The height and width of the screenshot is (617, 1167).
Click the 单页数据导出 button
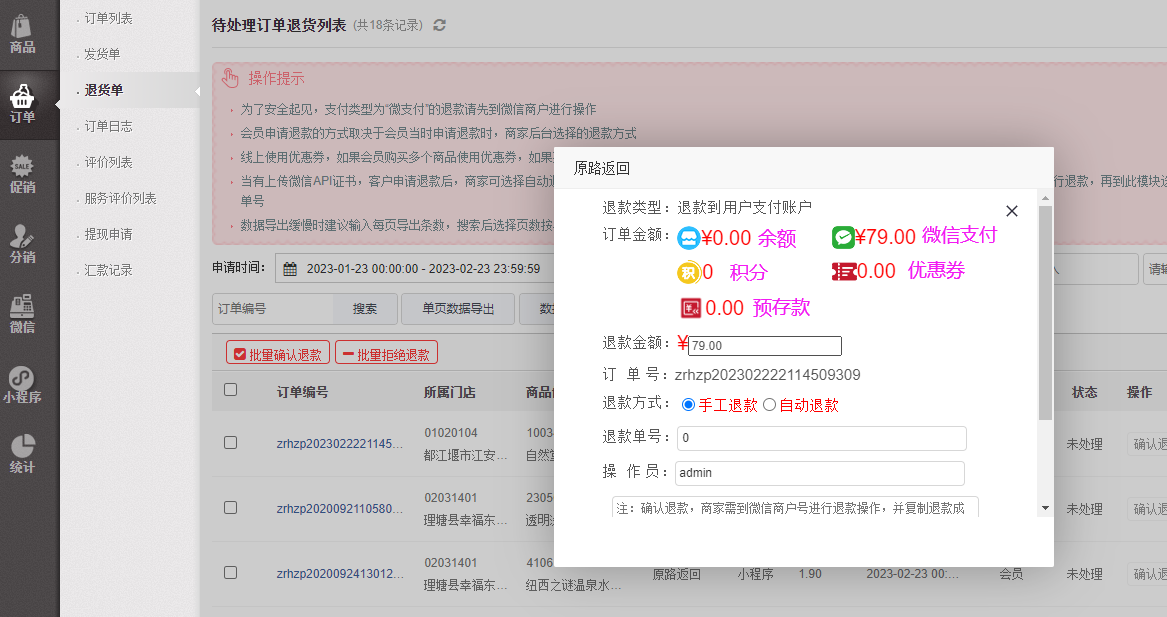[x=457, y=309]
